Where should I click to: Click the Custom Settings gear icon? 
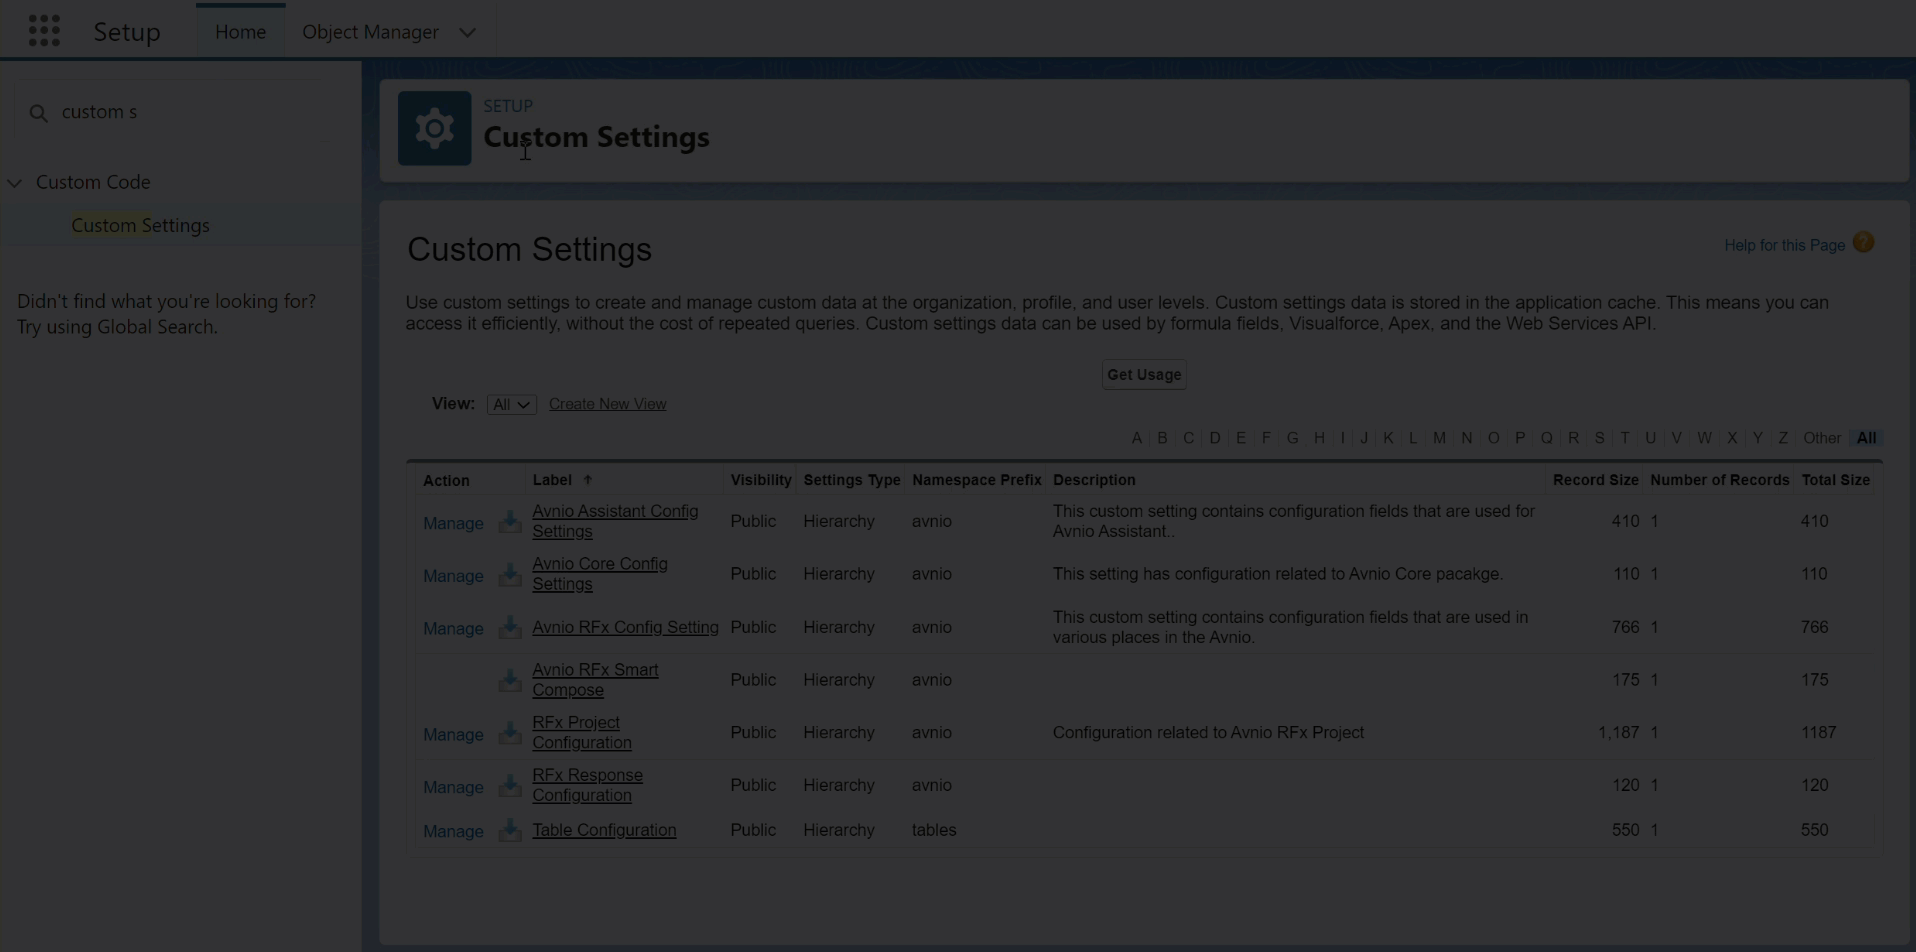pos(435,129)
